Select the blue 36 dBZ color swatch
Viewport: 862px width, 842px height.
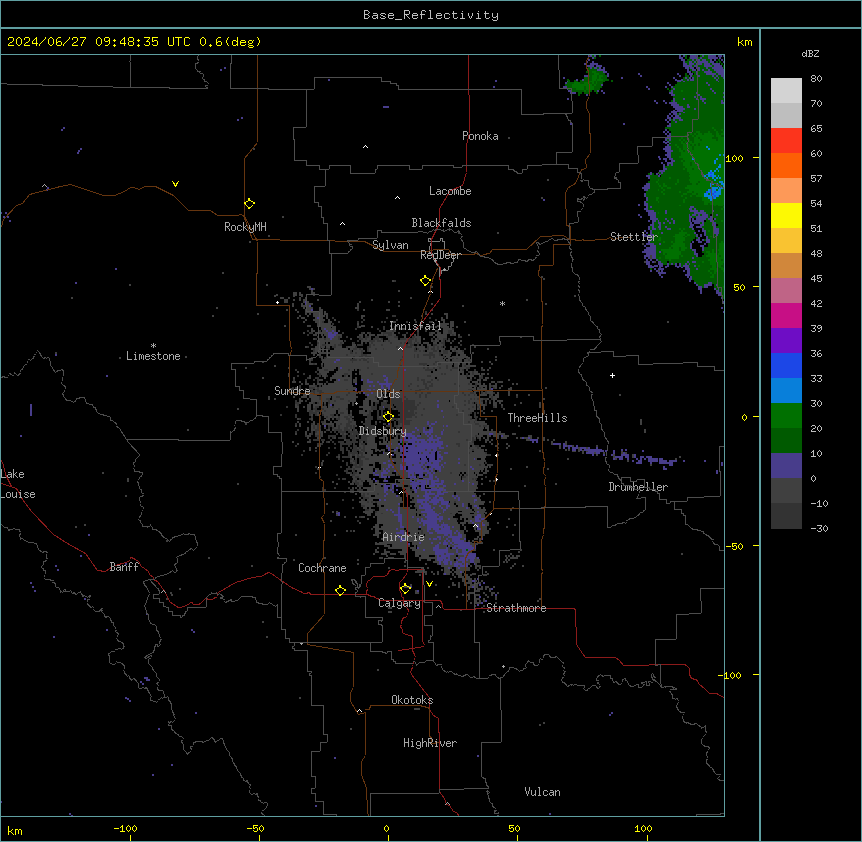click(786, 365)
